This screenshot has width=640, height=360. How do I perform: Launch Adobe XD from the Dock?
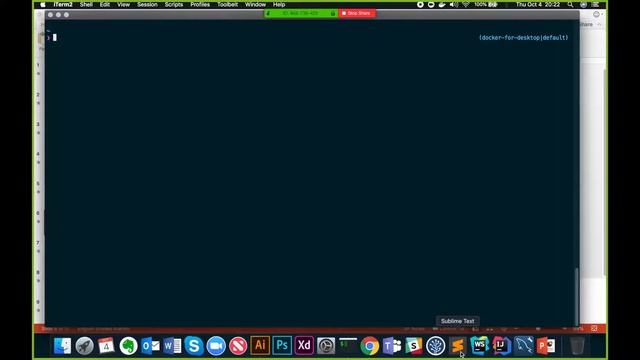(304, 345)
